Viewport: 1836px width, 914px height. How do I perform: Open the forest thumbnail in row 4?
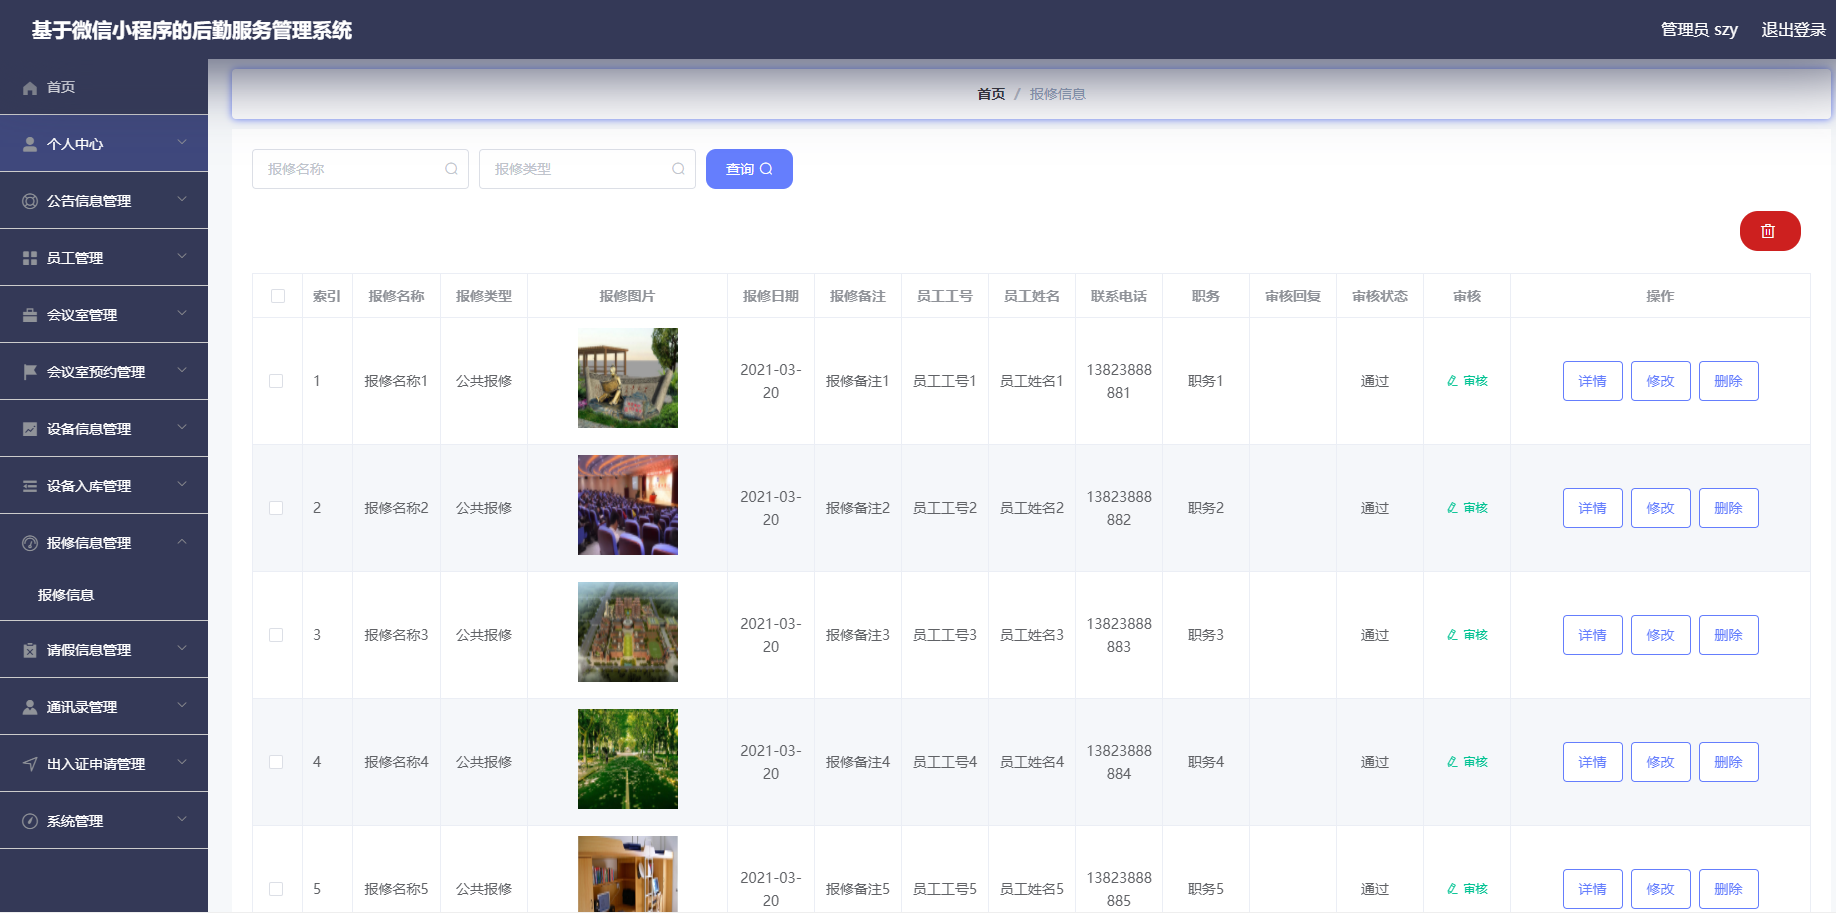coord(628,759)
